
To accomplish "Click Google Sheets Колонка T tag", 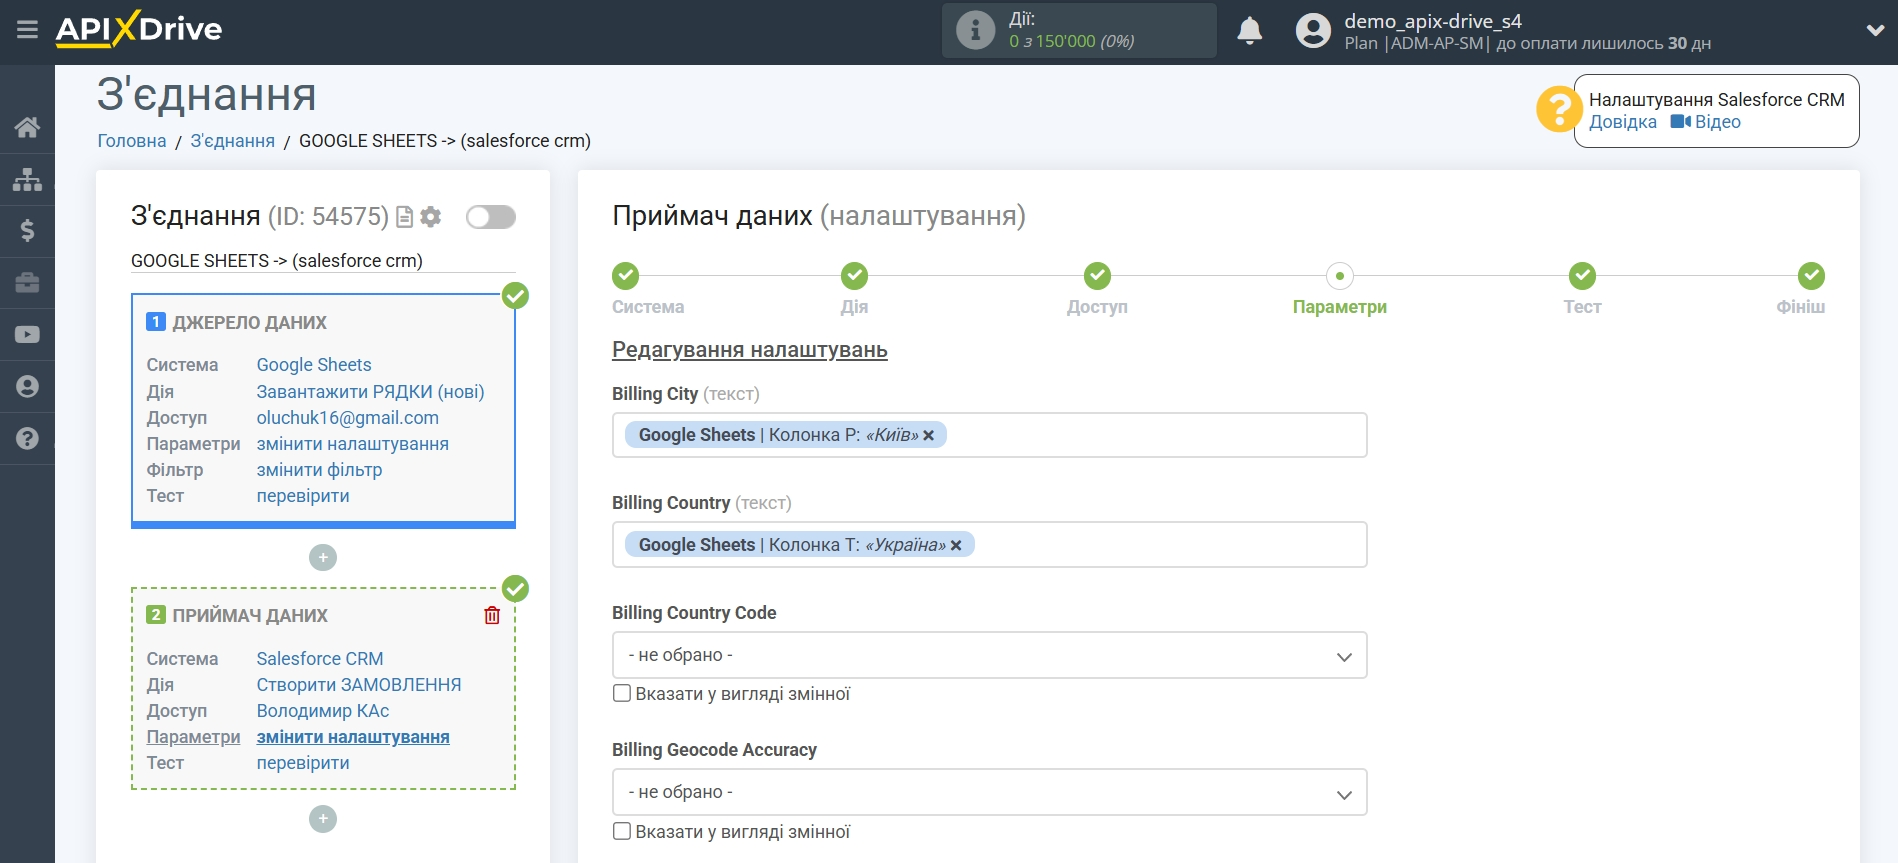I will [799, 545].
